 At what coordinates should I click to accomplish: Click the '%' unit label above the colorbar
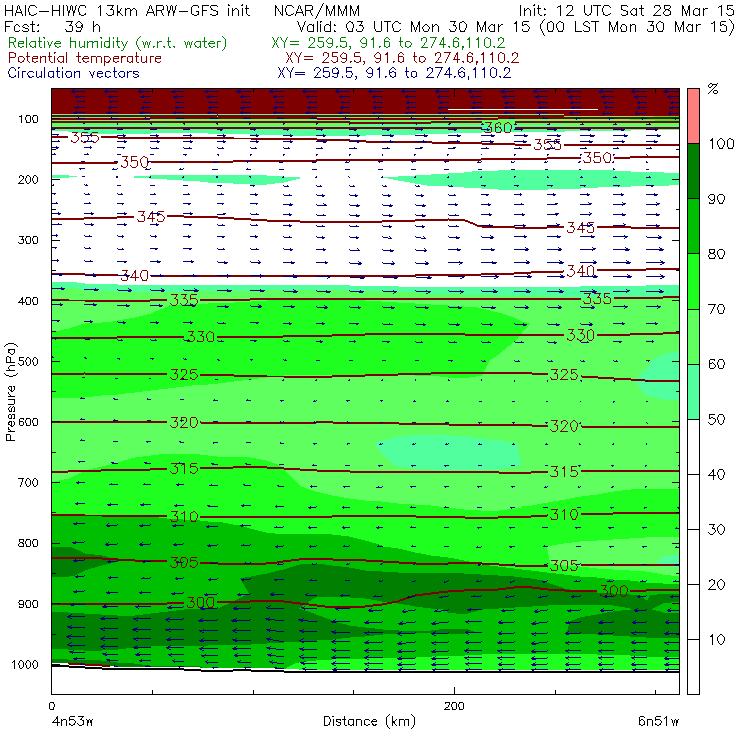click(x=713, y=88)
